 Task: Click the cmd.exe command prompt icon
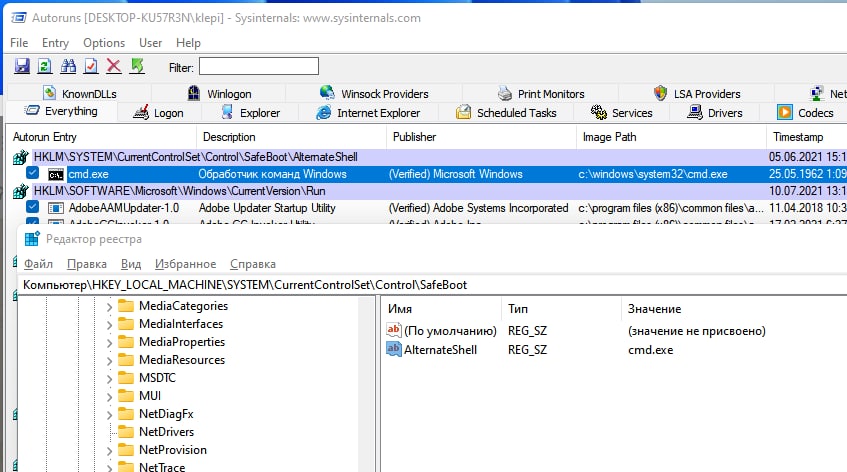pyautogui.click(x=56, y=174)
